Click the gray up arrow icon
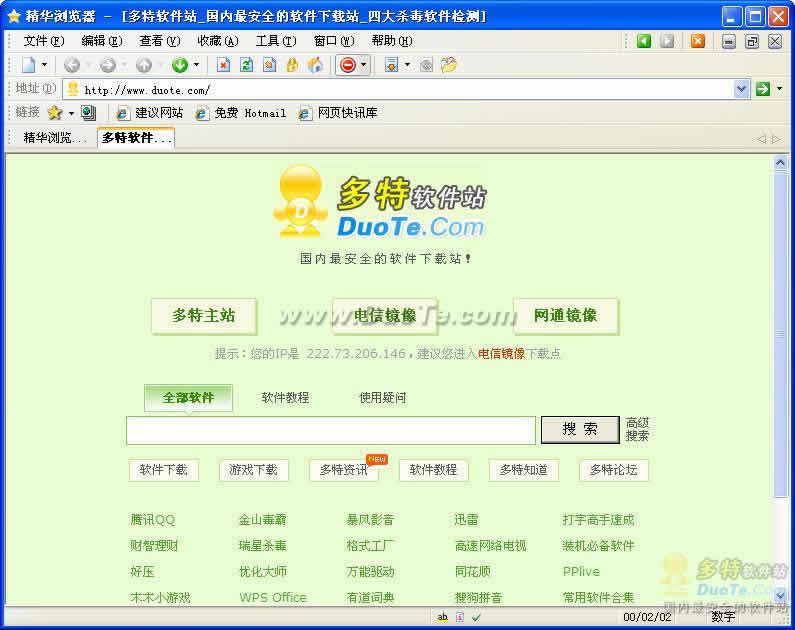Viewport: 795px width, 630px height. tap(144, 65)
